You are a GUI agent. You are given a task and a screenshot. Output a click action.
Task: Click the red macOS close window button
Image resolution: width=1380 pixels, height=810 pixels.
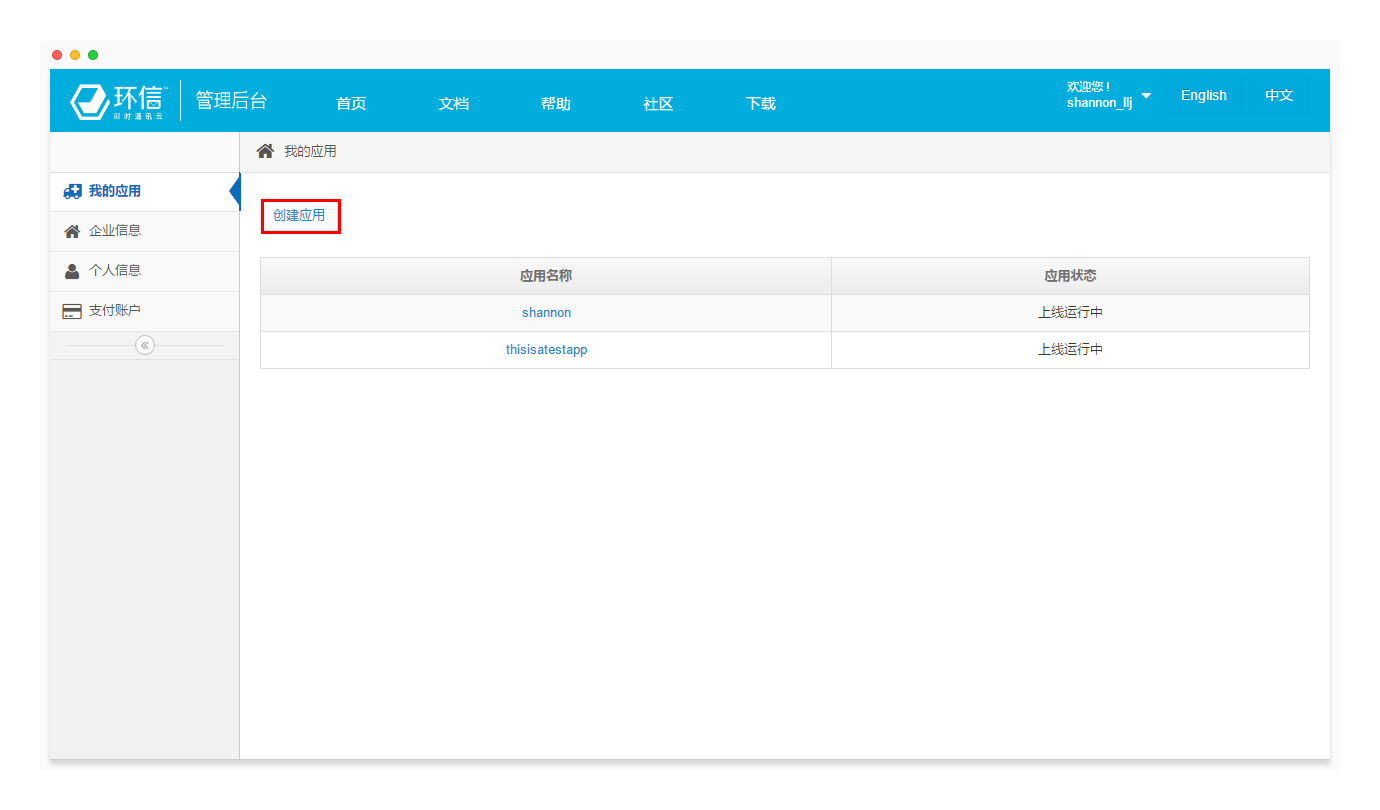tap(57, 55)
